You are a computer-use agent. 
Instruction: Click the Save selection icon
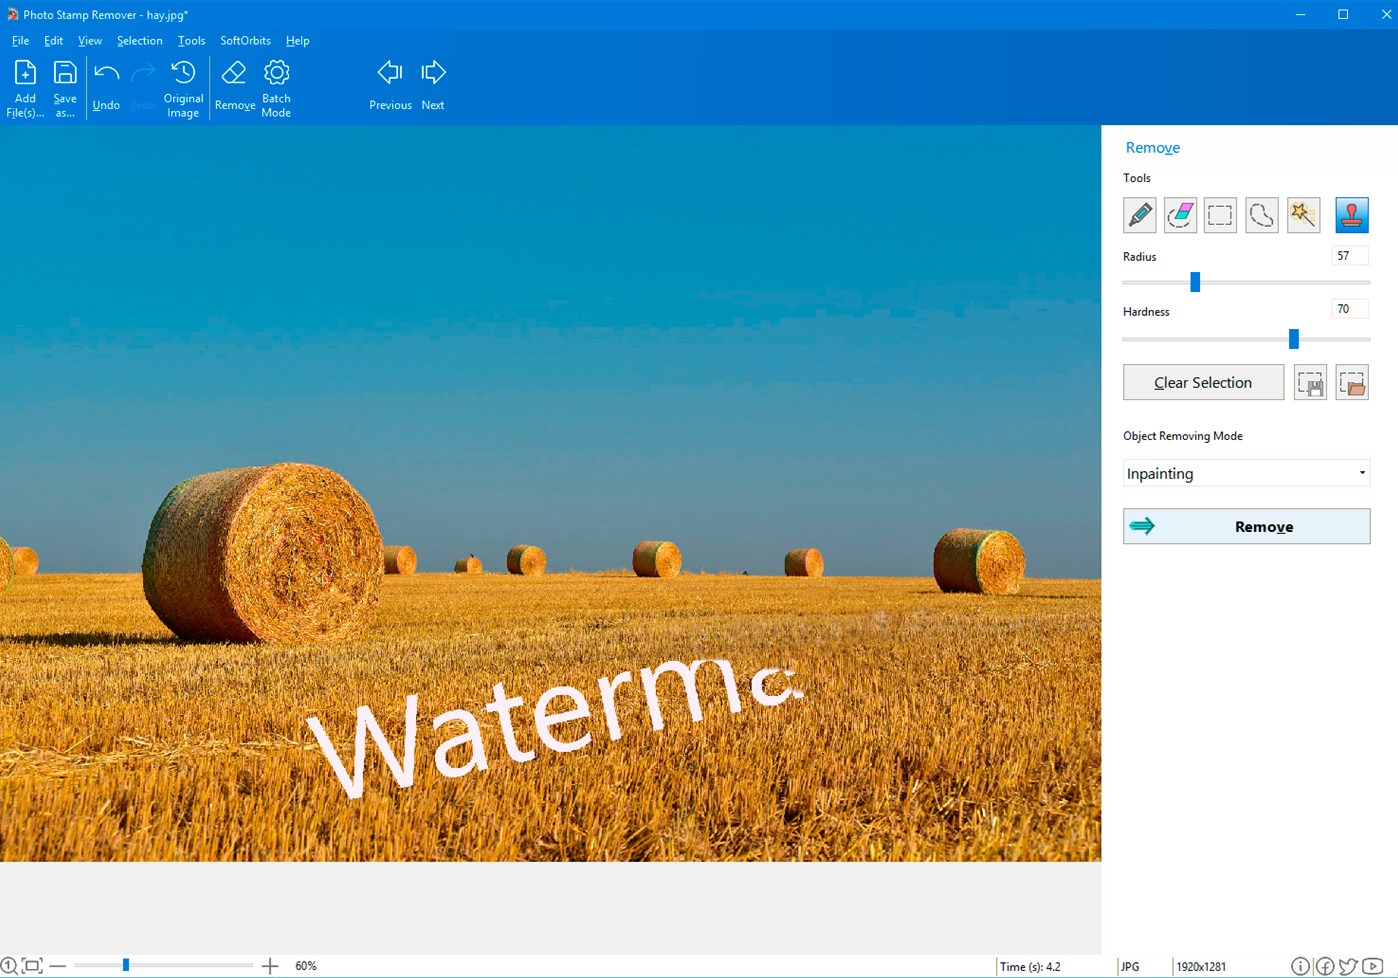tap(1310, 383)
